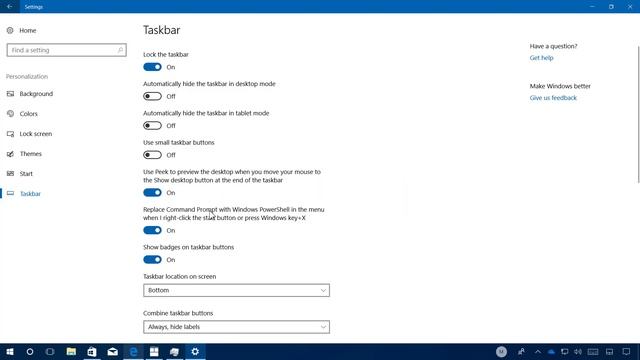Launch File Explorer from the taskbar
The image size is (640, 360).
click(x=71, y=351)
